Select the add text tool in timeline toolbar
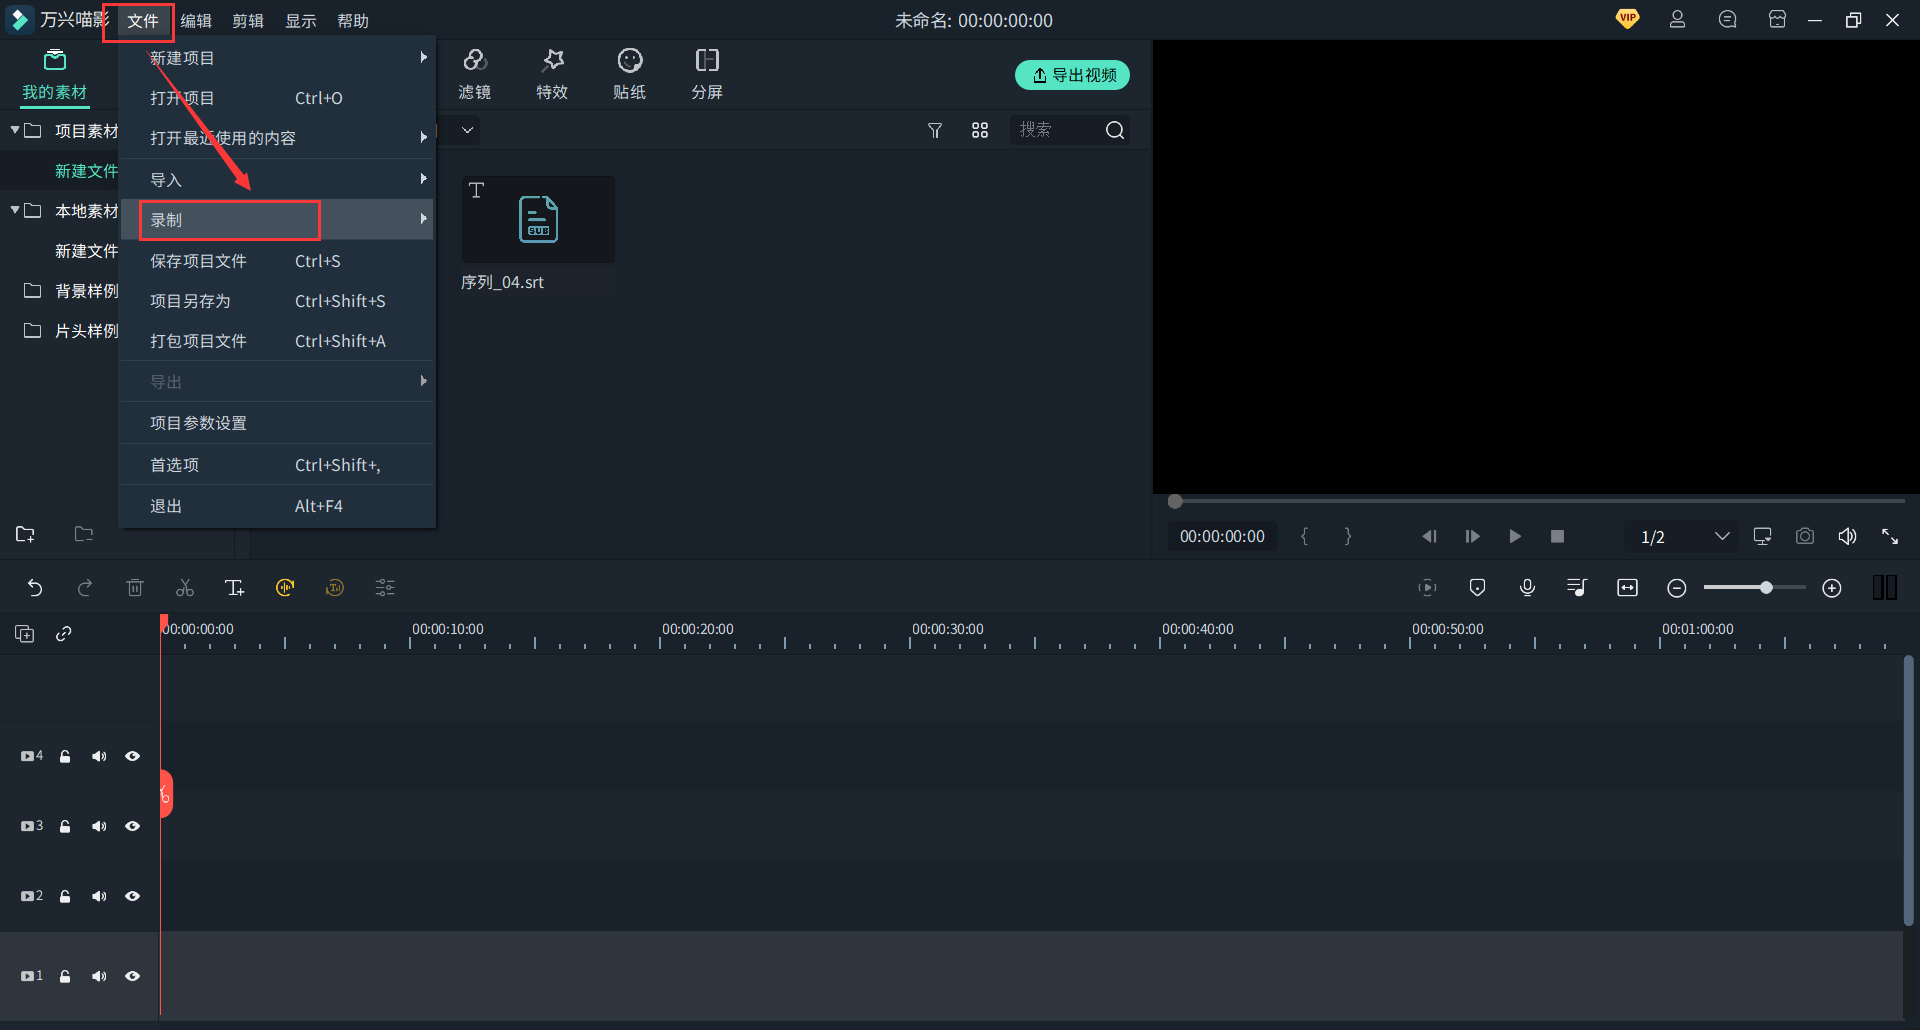The image size is (1920, 1030). point(234,588)
